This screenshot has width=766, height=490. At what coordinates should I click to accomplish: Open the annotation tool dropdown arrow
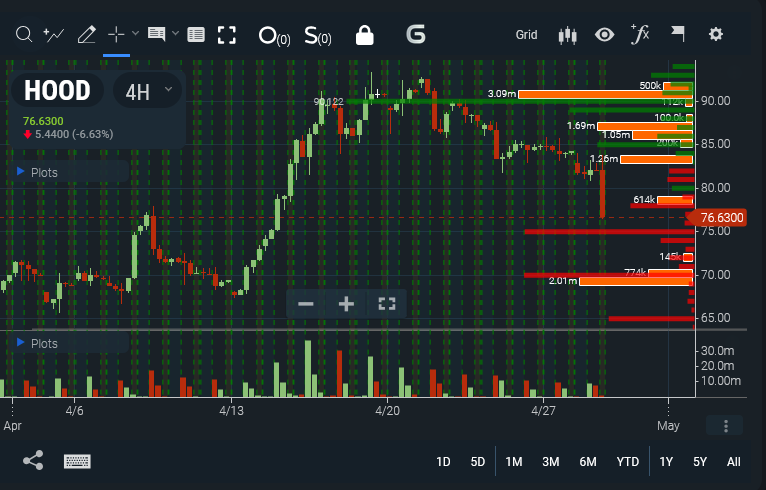coord(175,34)
